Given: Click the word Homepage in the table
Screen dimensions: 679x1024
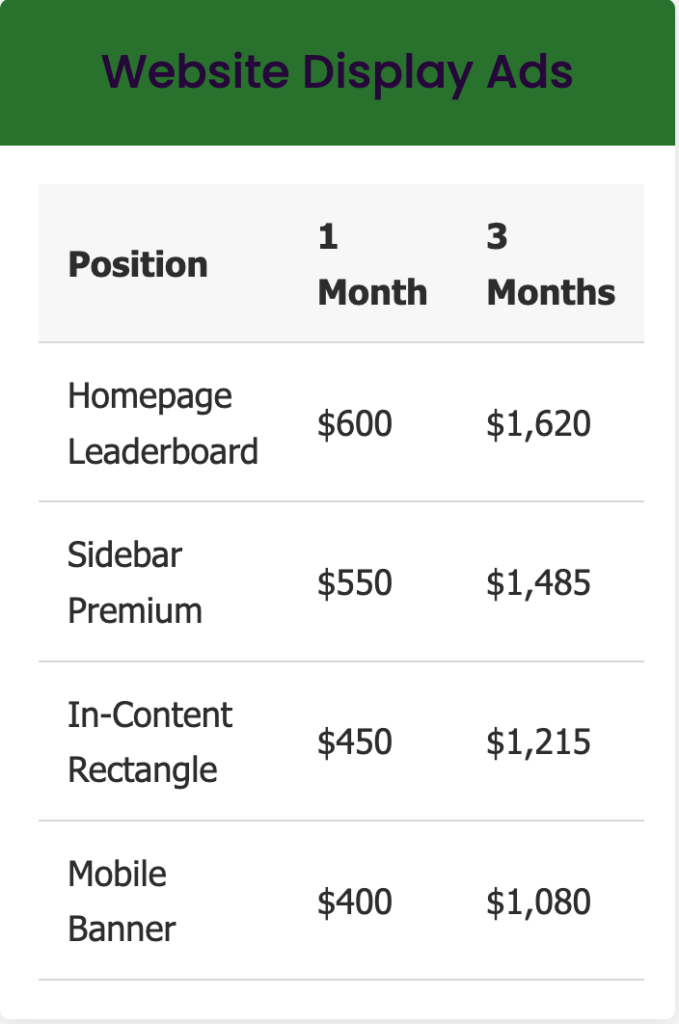Looking at the screenshot, I should pyautogui.click(x=150, y=396).
